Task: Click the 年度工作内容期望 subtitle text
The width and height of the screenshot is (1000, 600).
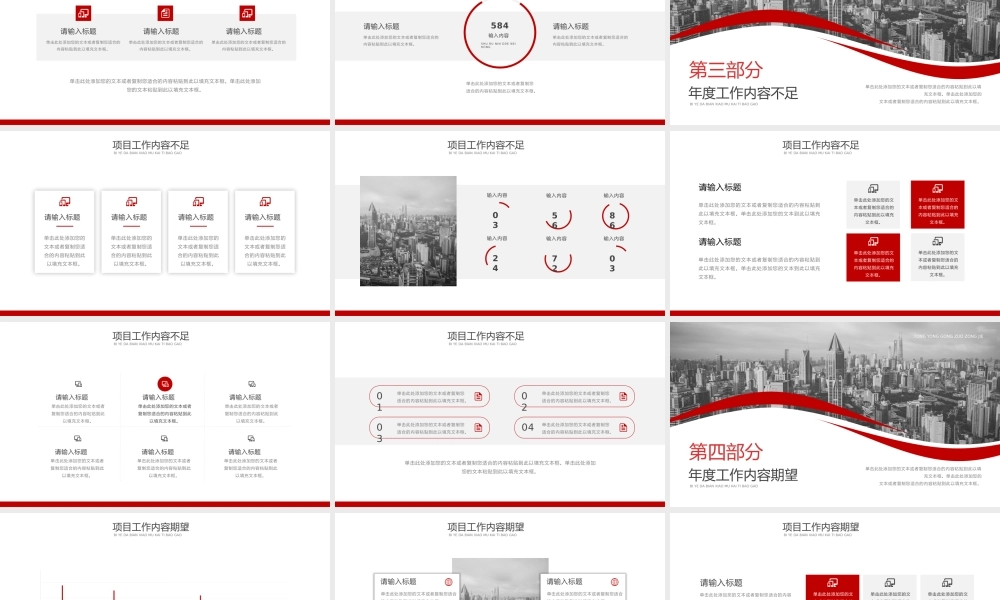Action: coord(743,476)
